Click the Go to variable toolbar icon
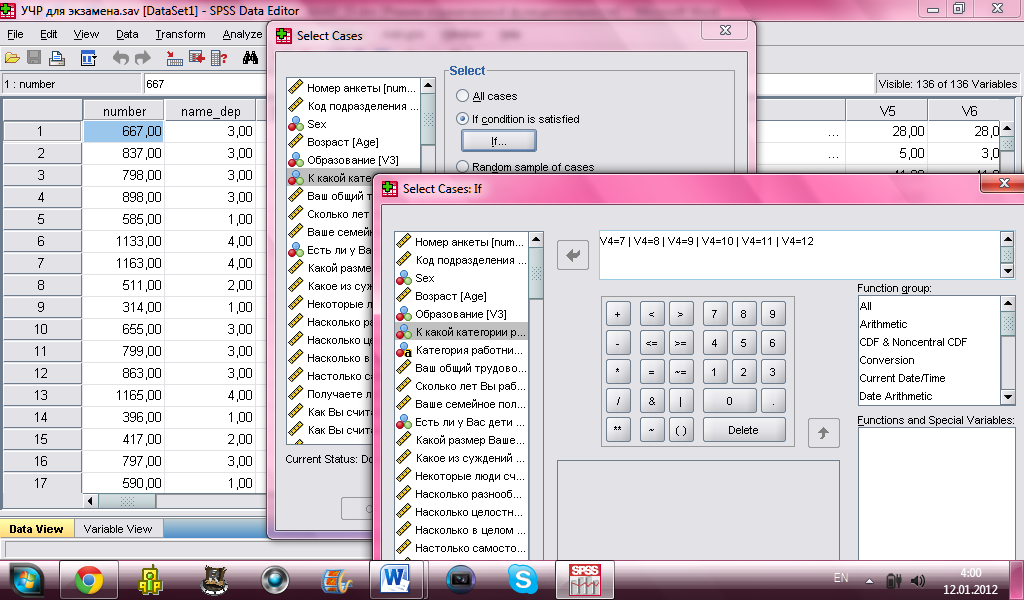 pyautogui.click(x=197, y=59)
